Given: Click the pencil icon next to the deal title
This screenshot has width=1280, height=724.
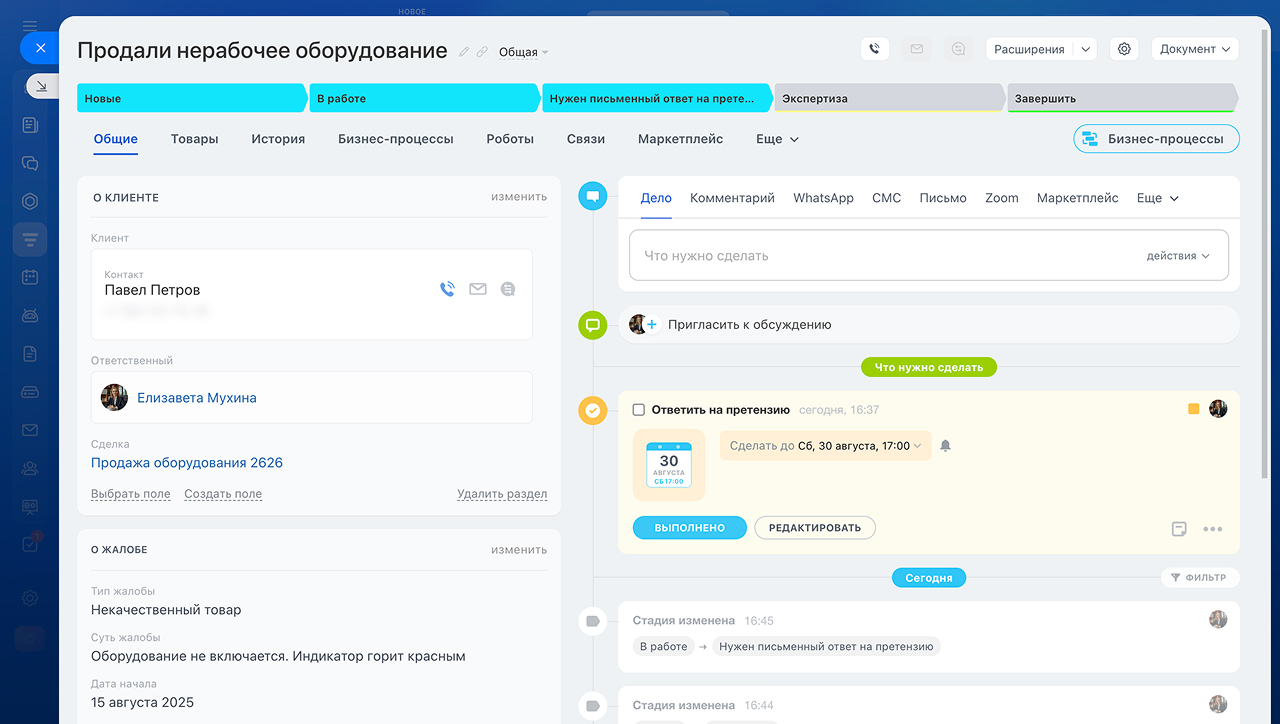Looking at the screenshot, I should tap(463, 51).
